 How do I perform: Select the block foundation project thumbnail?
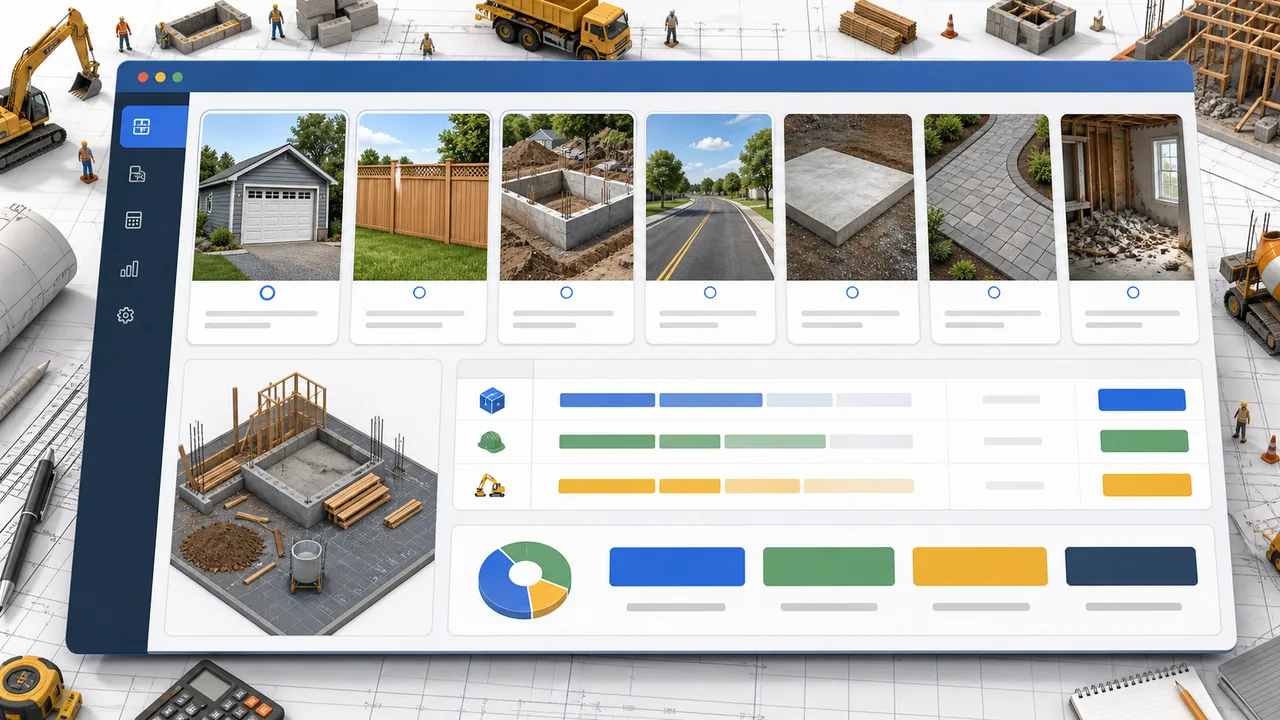(567, 197)
